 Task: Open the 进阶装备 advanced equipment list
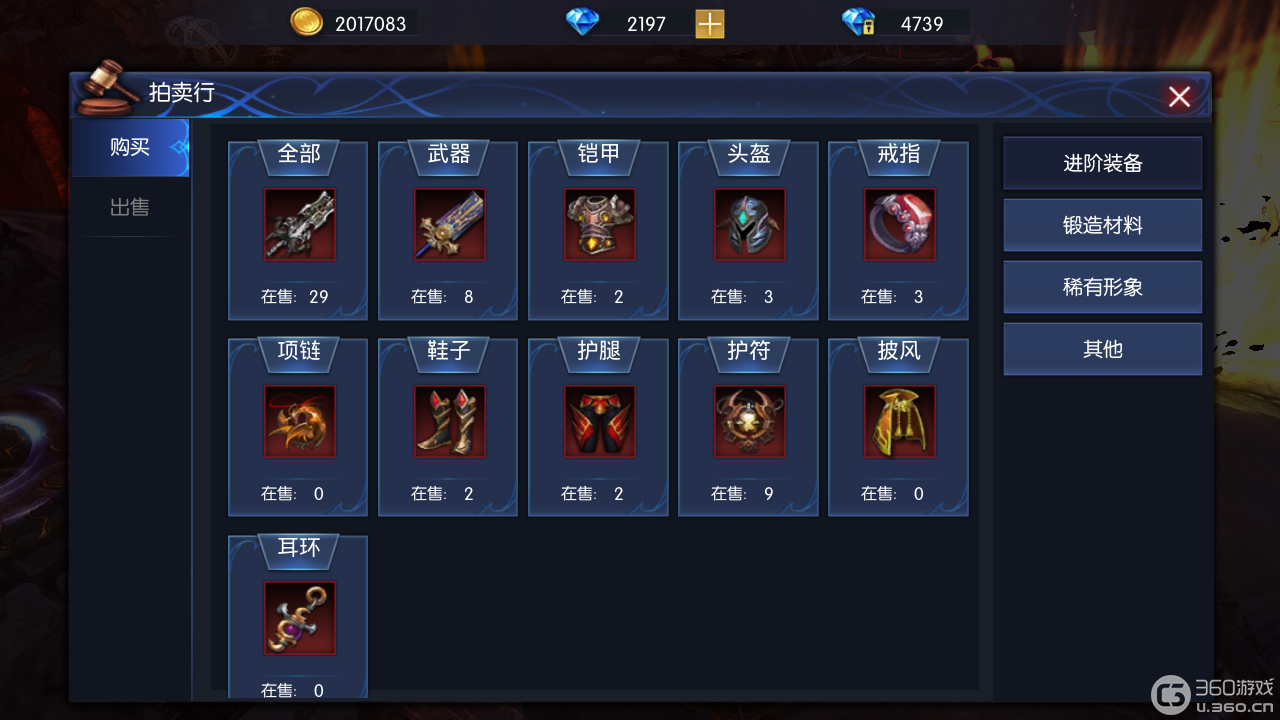(1103, 163)
